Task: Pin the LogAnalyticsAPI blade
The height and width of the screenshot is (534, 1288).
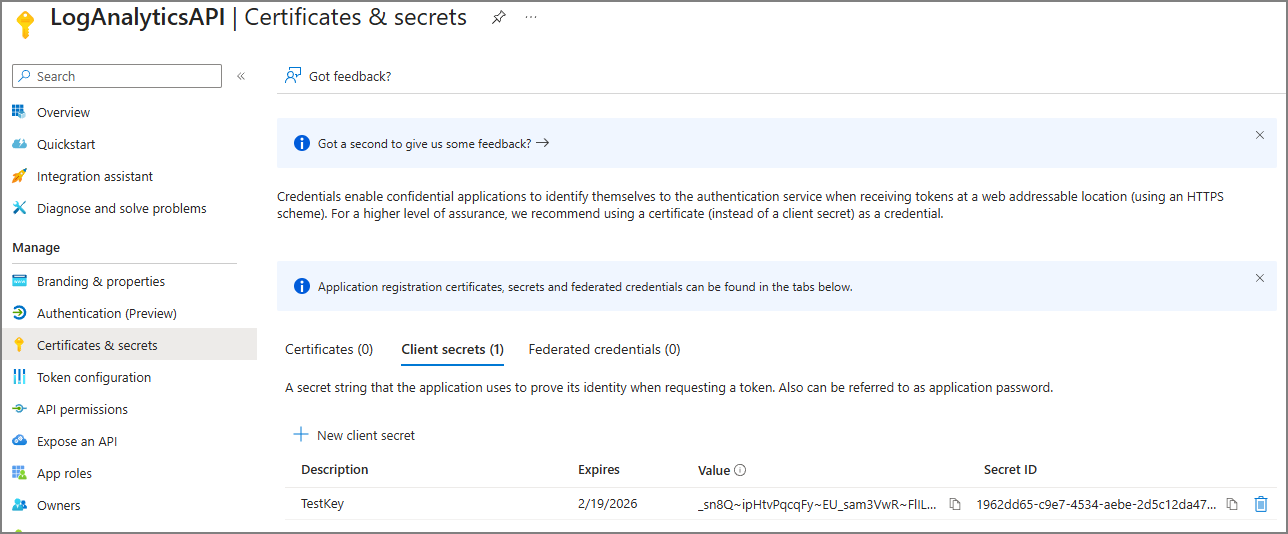Action: coord(498,17)
